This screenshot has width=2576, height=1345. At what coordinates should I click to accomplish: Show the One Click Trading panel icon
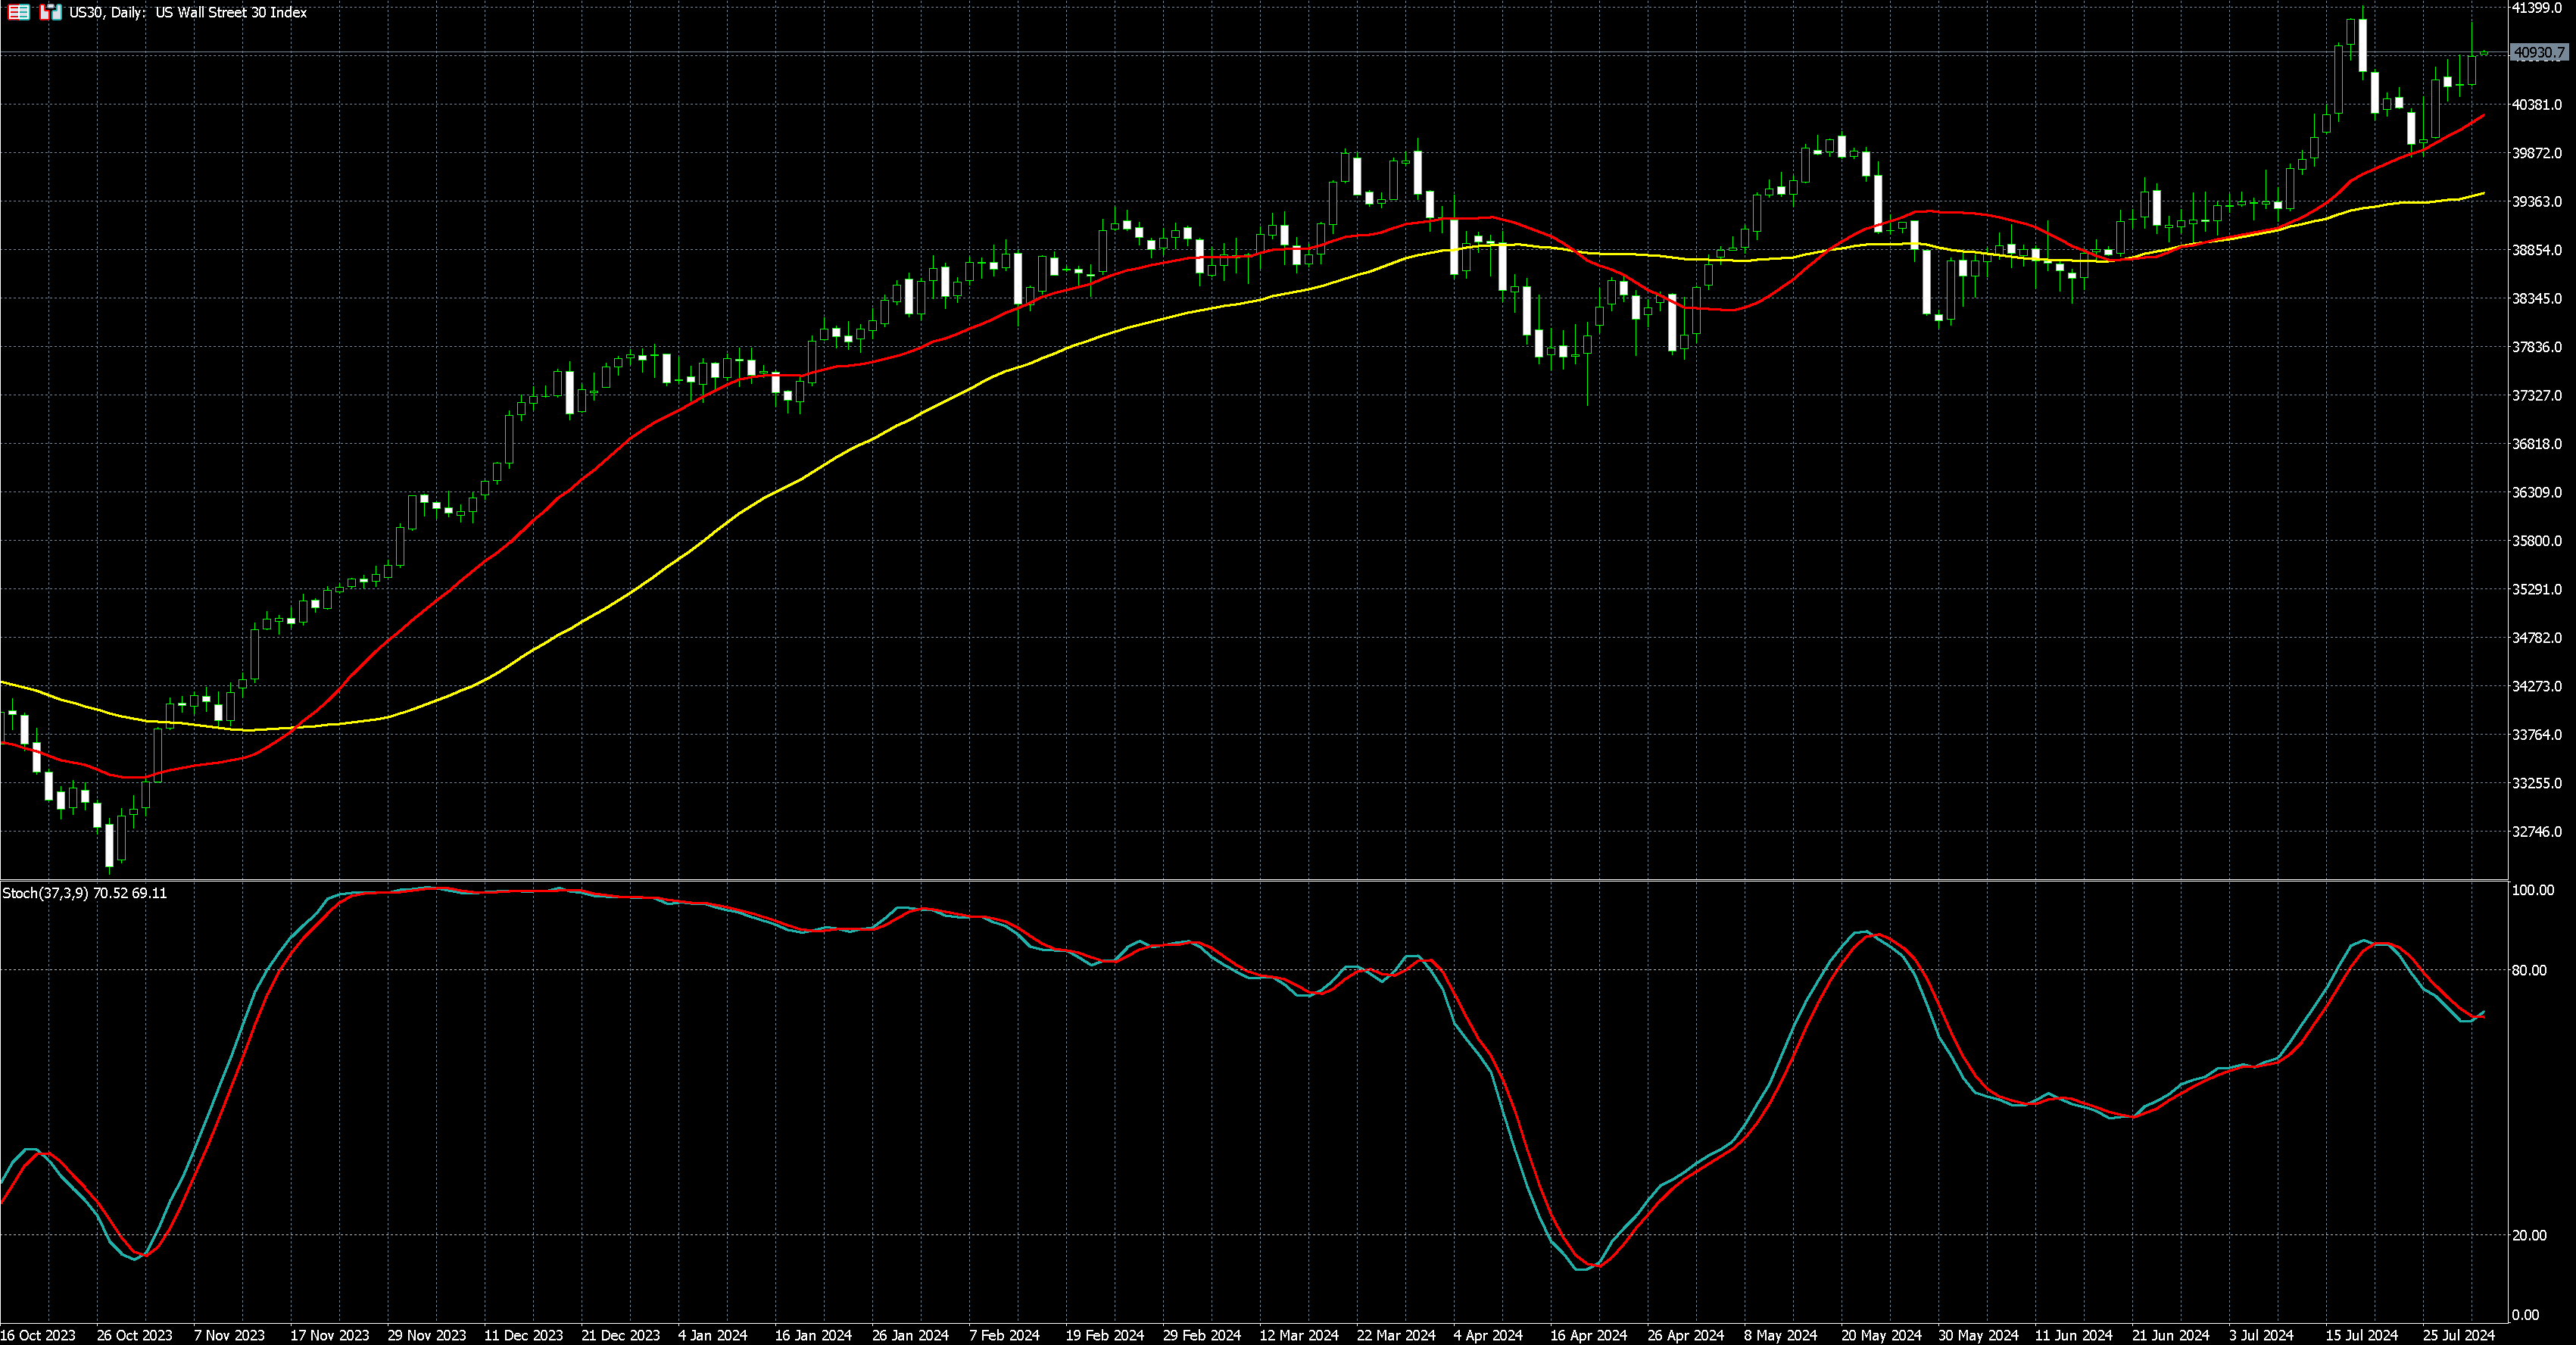coord(50,13)
